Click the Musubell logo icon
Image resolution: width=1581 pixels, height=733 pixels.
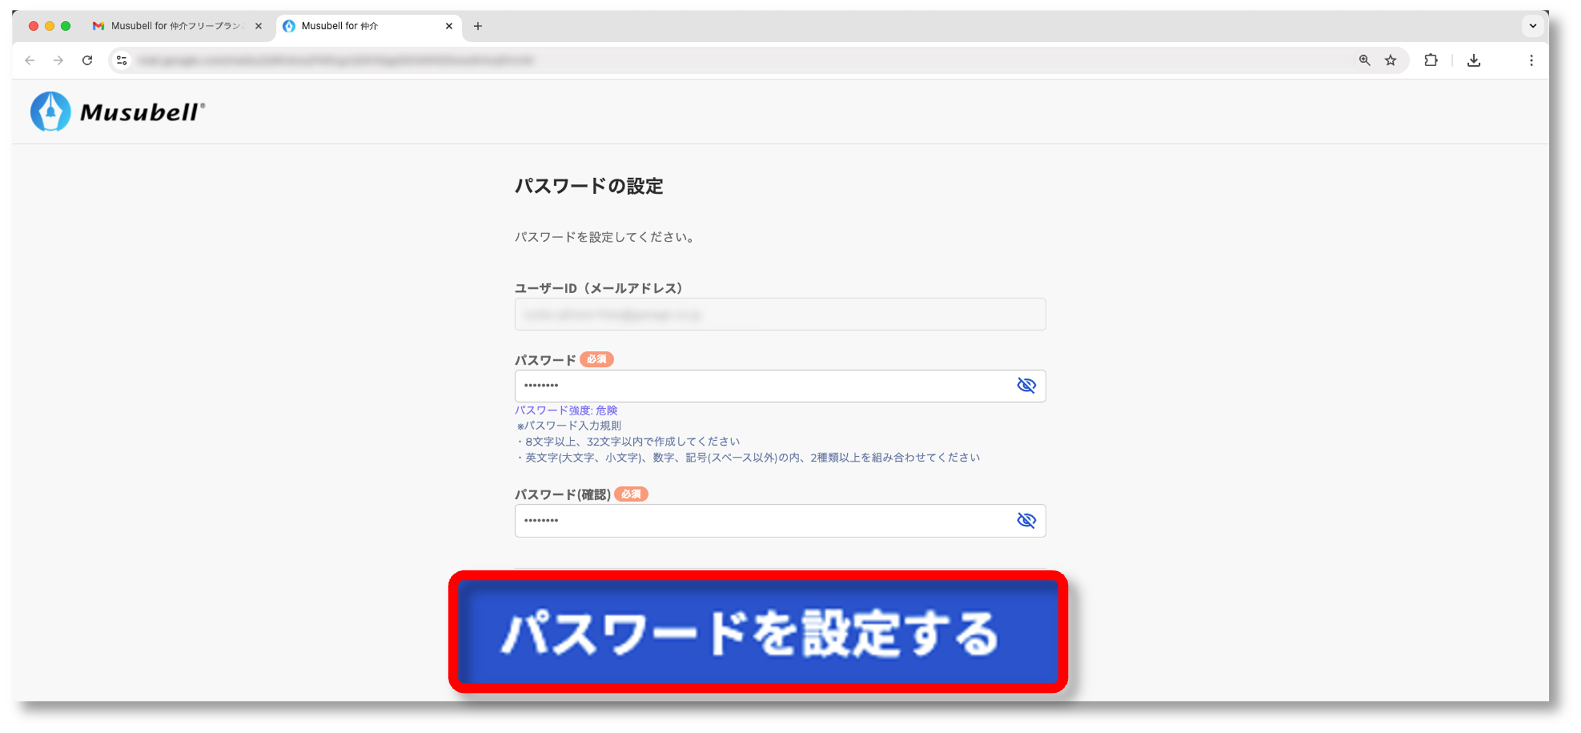(50, 112)
